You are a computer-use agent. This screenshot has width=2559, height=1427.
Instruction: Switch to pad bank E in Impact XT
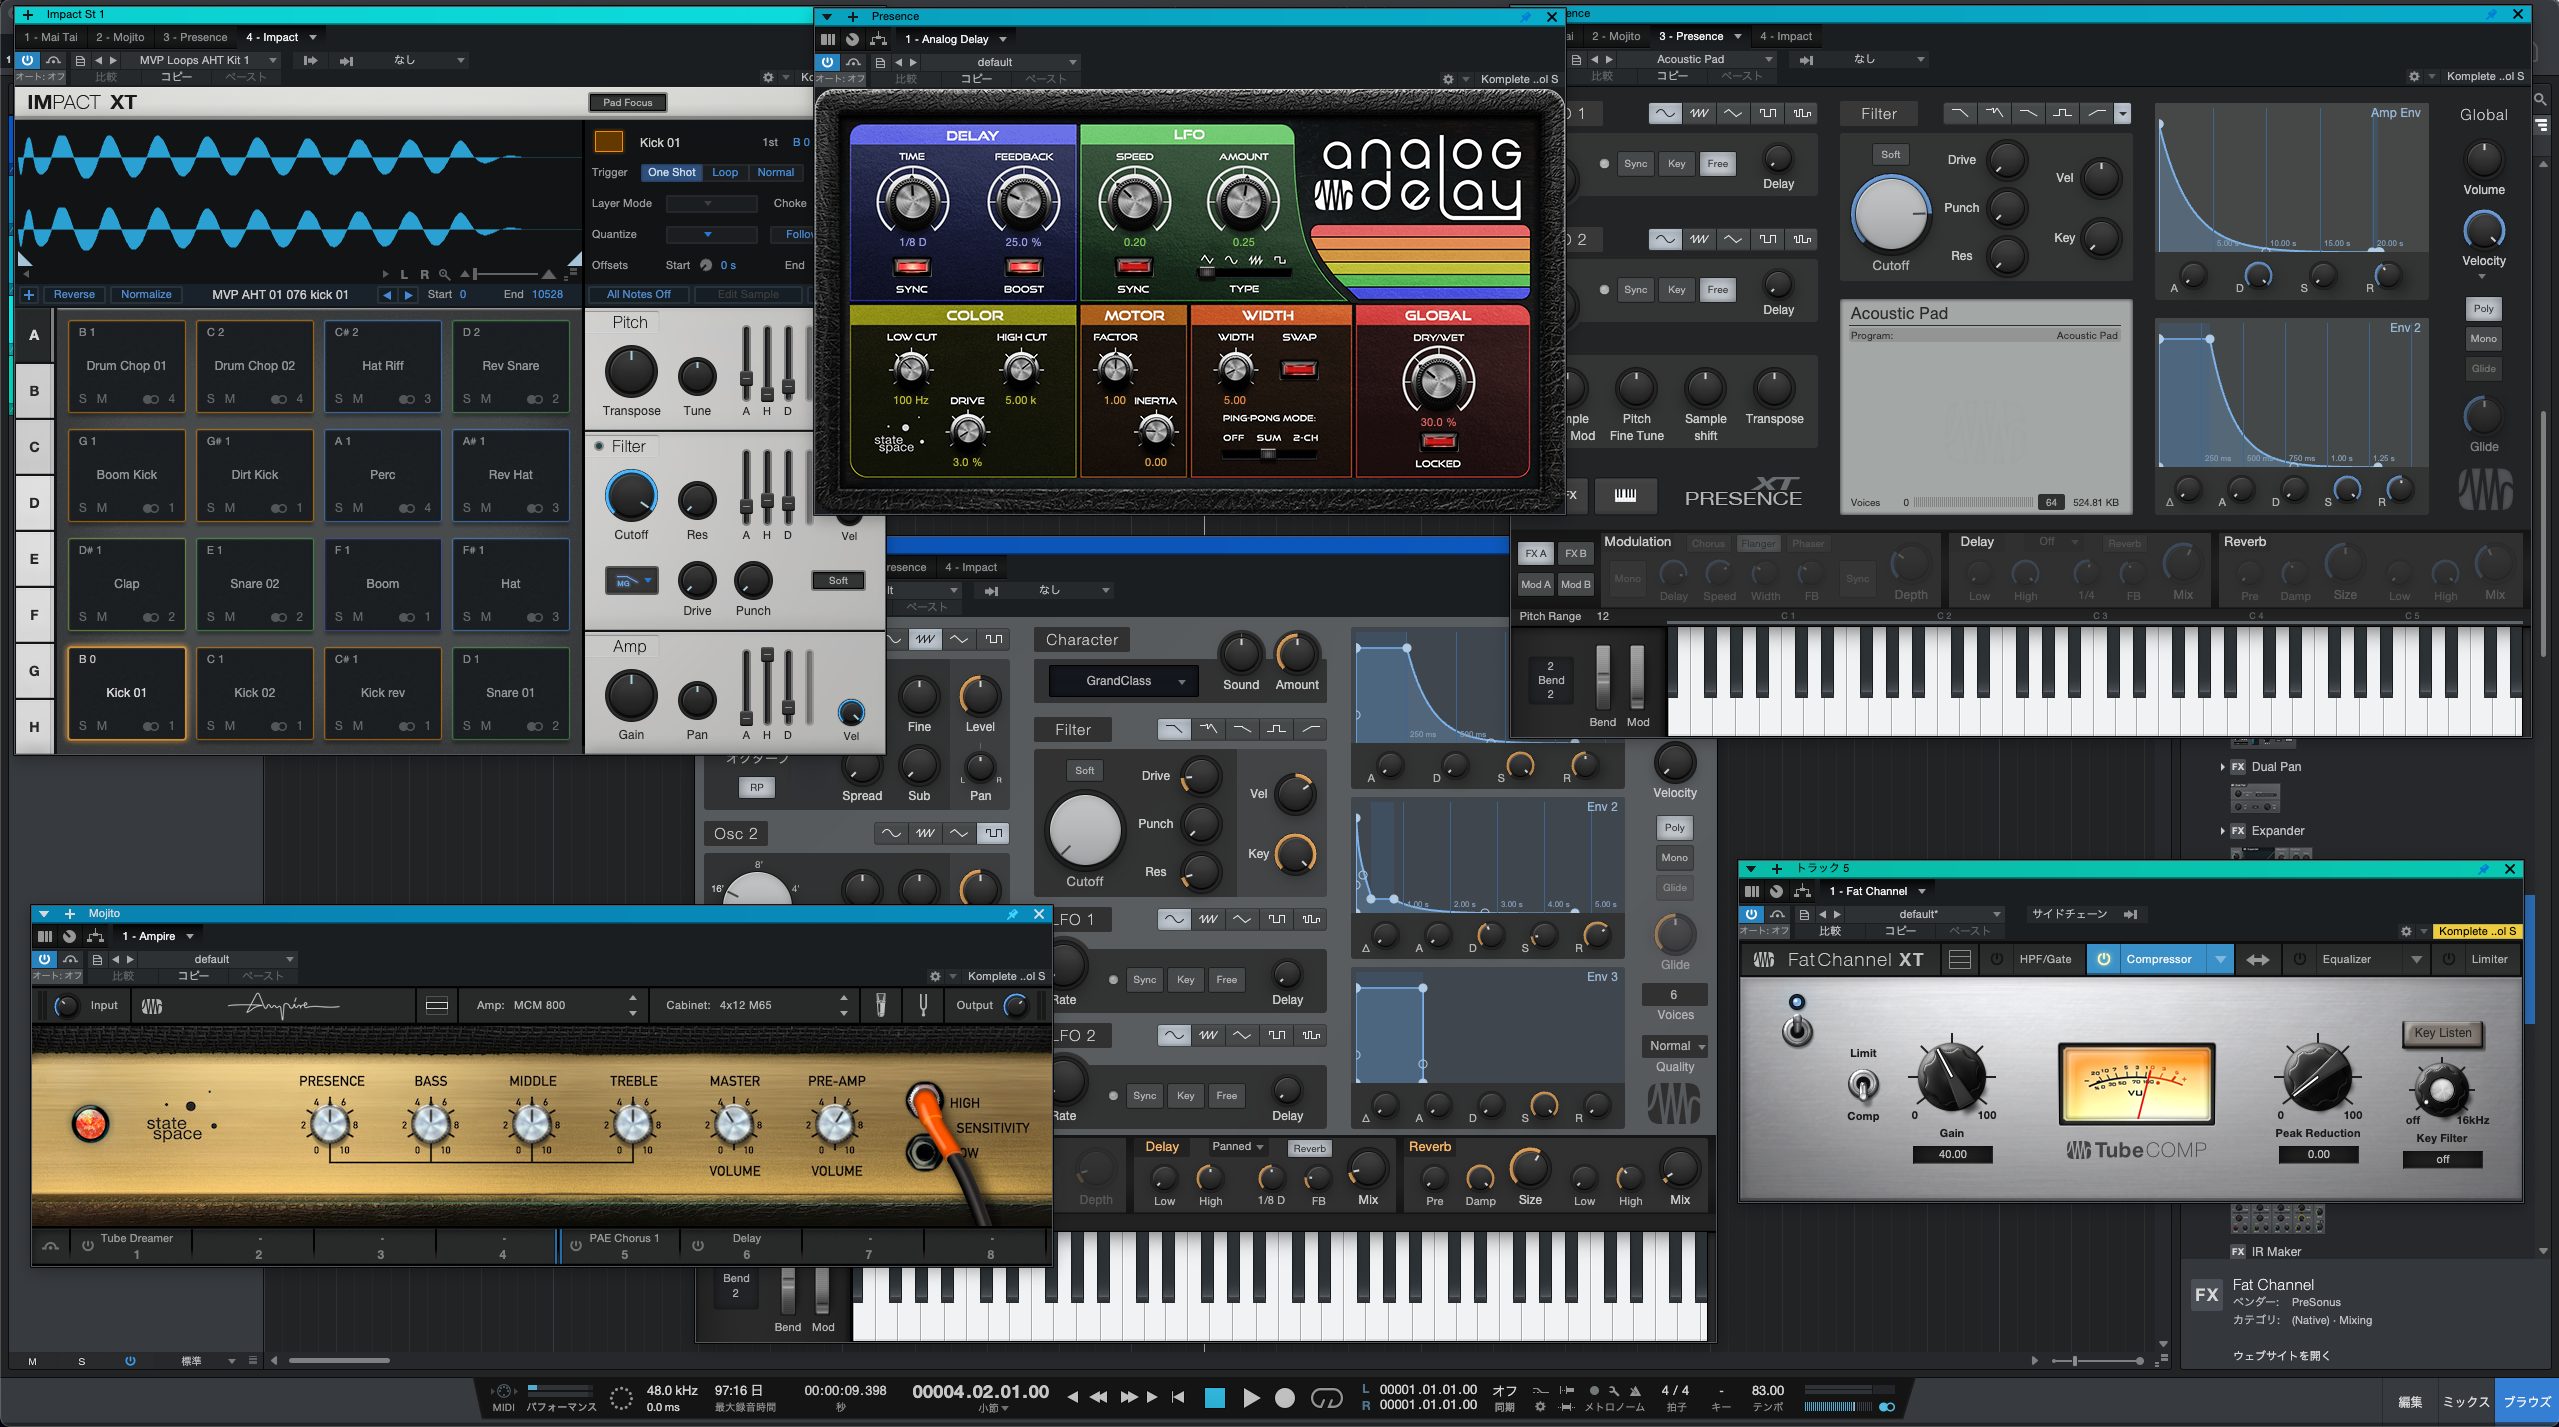(x=34, y=559)
